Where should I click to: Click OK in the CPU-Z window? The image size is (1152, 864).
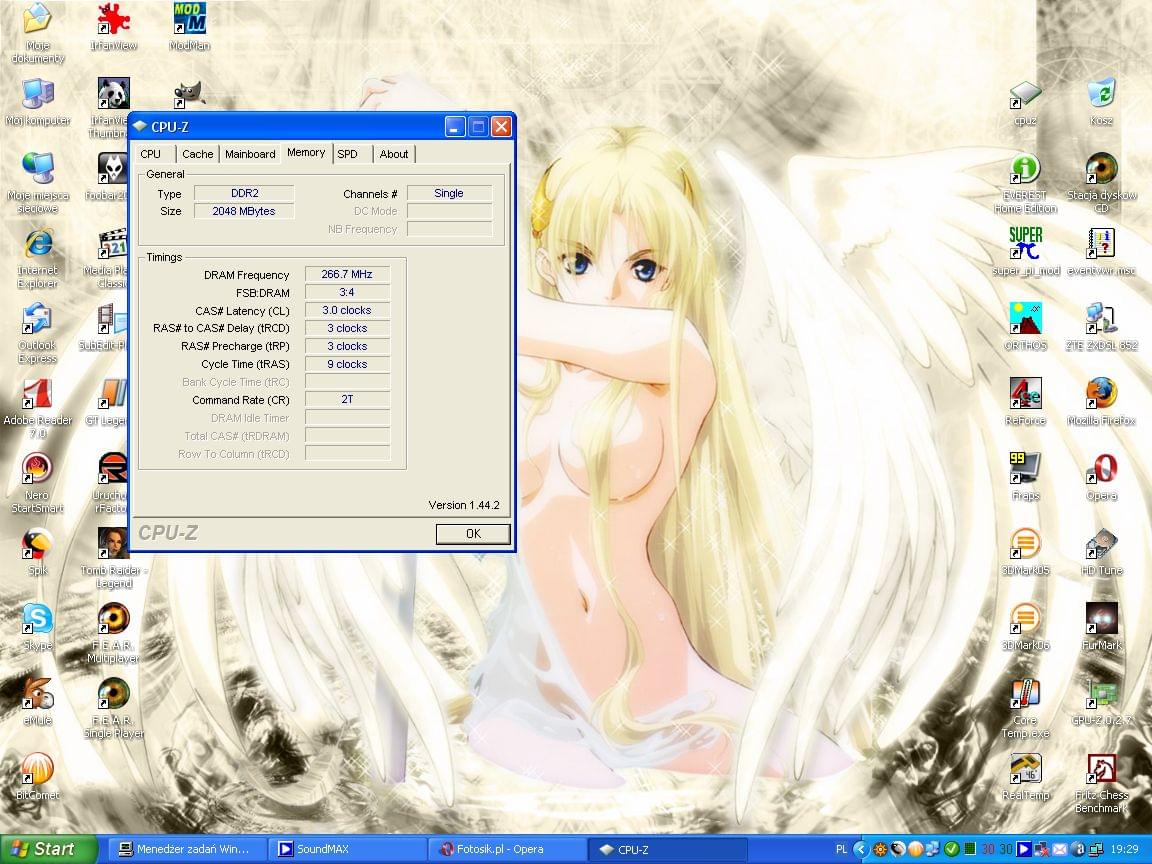(x=473, y=534)
